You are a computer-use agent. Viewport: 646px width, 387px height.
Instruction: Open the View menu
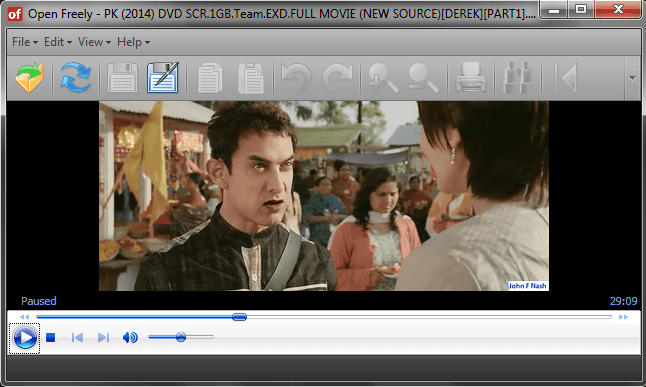point(94,42)
